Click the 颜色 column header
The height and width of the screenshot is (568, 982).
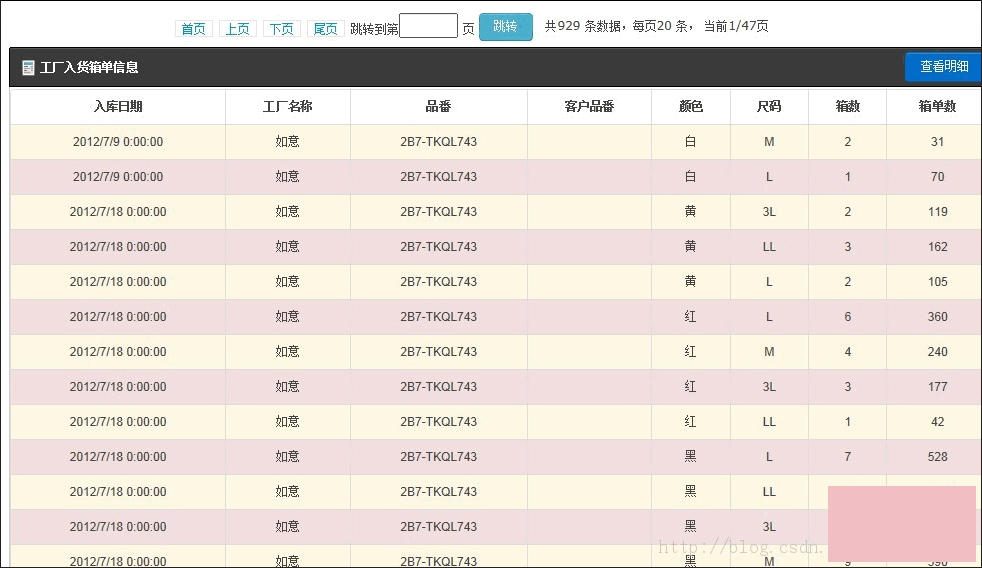tap(691, 106)
